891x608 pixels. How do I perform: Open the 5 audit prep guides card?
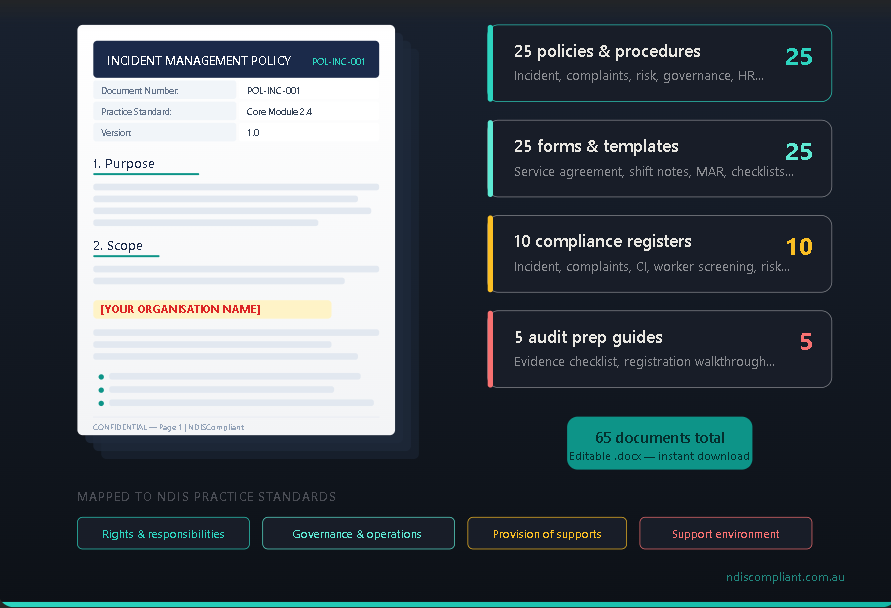[660, 349]
